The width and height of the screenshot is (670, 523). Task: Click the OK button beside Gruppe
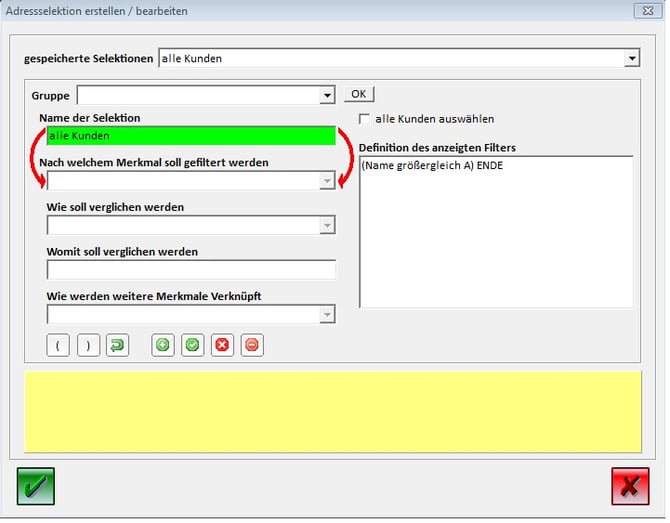pos(359,94)
